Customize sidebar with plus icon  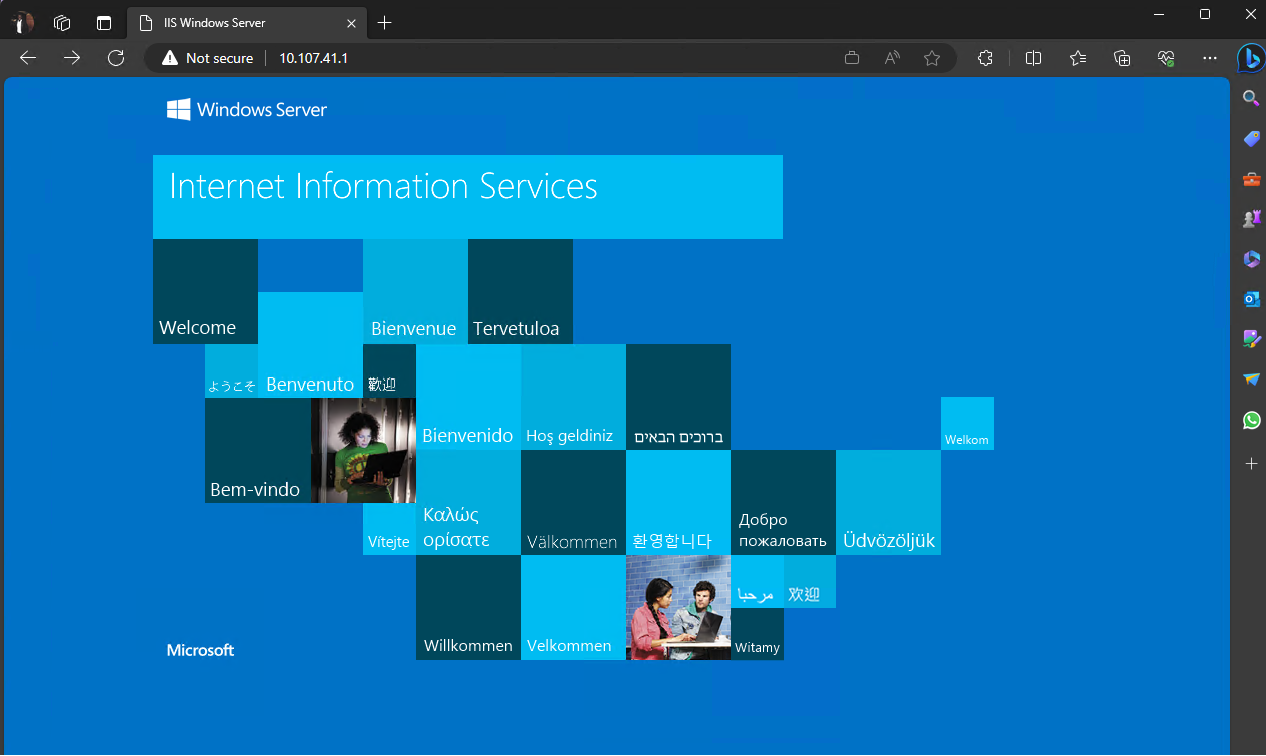(1251, 464)
